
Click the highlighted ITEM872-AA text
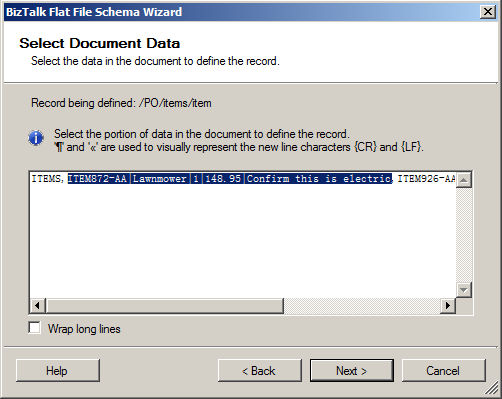tap(97, 179)
